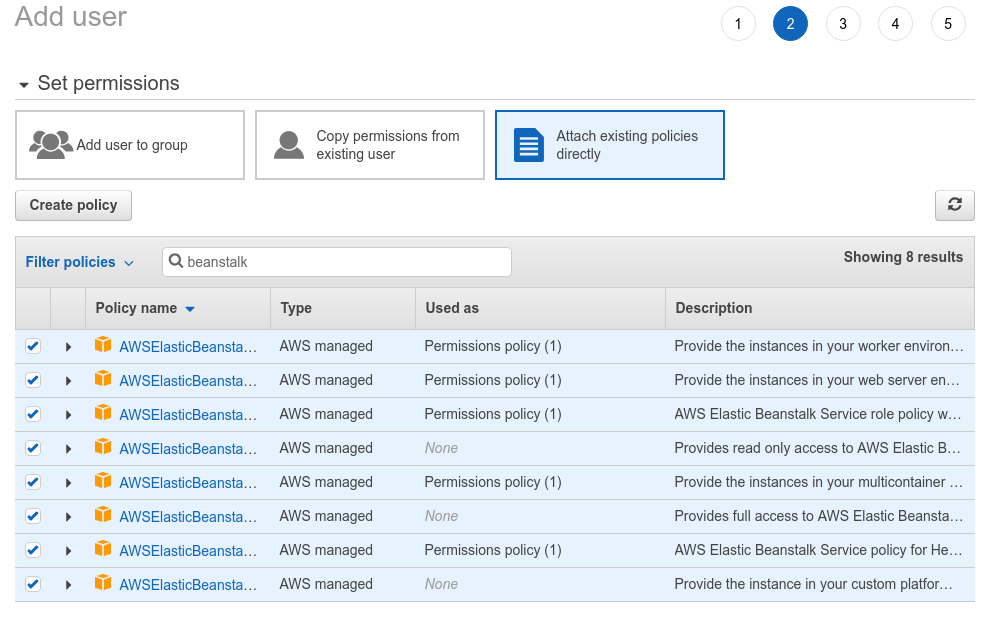Expand the Service policy for He… row
The image size is (1001, 631).
coord(68,551)
